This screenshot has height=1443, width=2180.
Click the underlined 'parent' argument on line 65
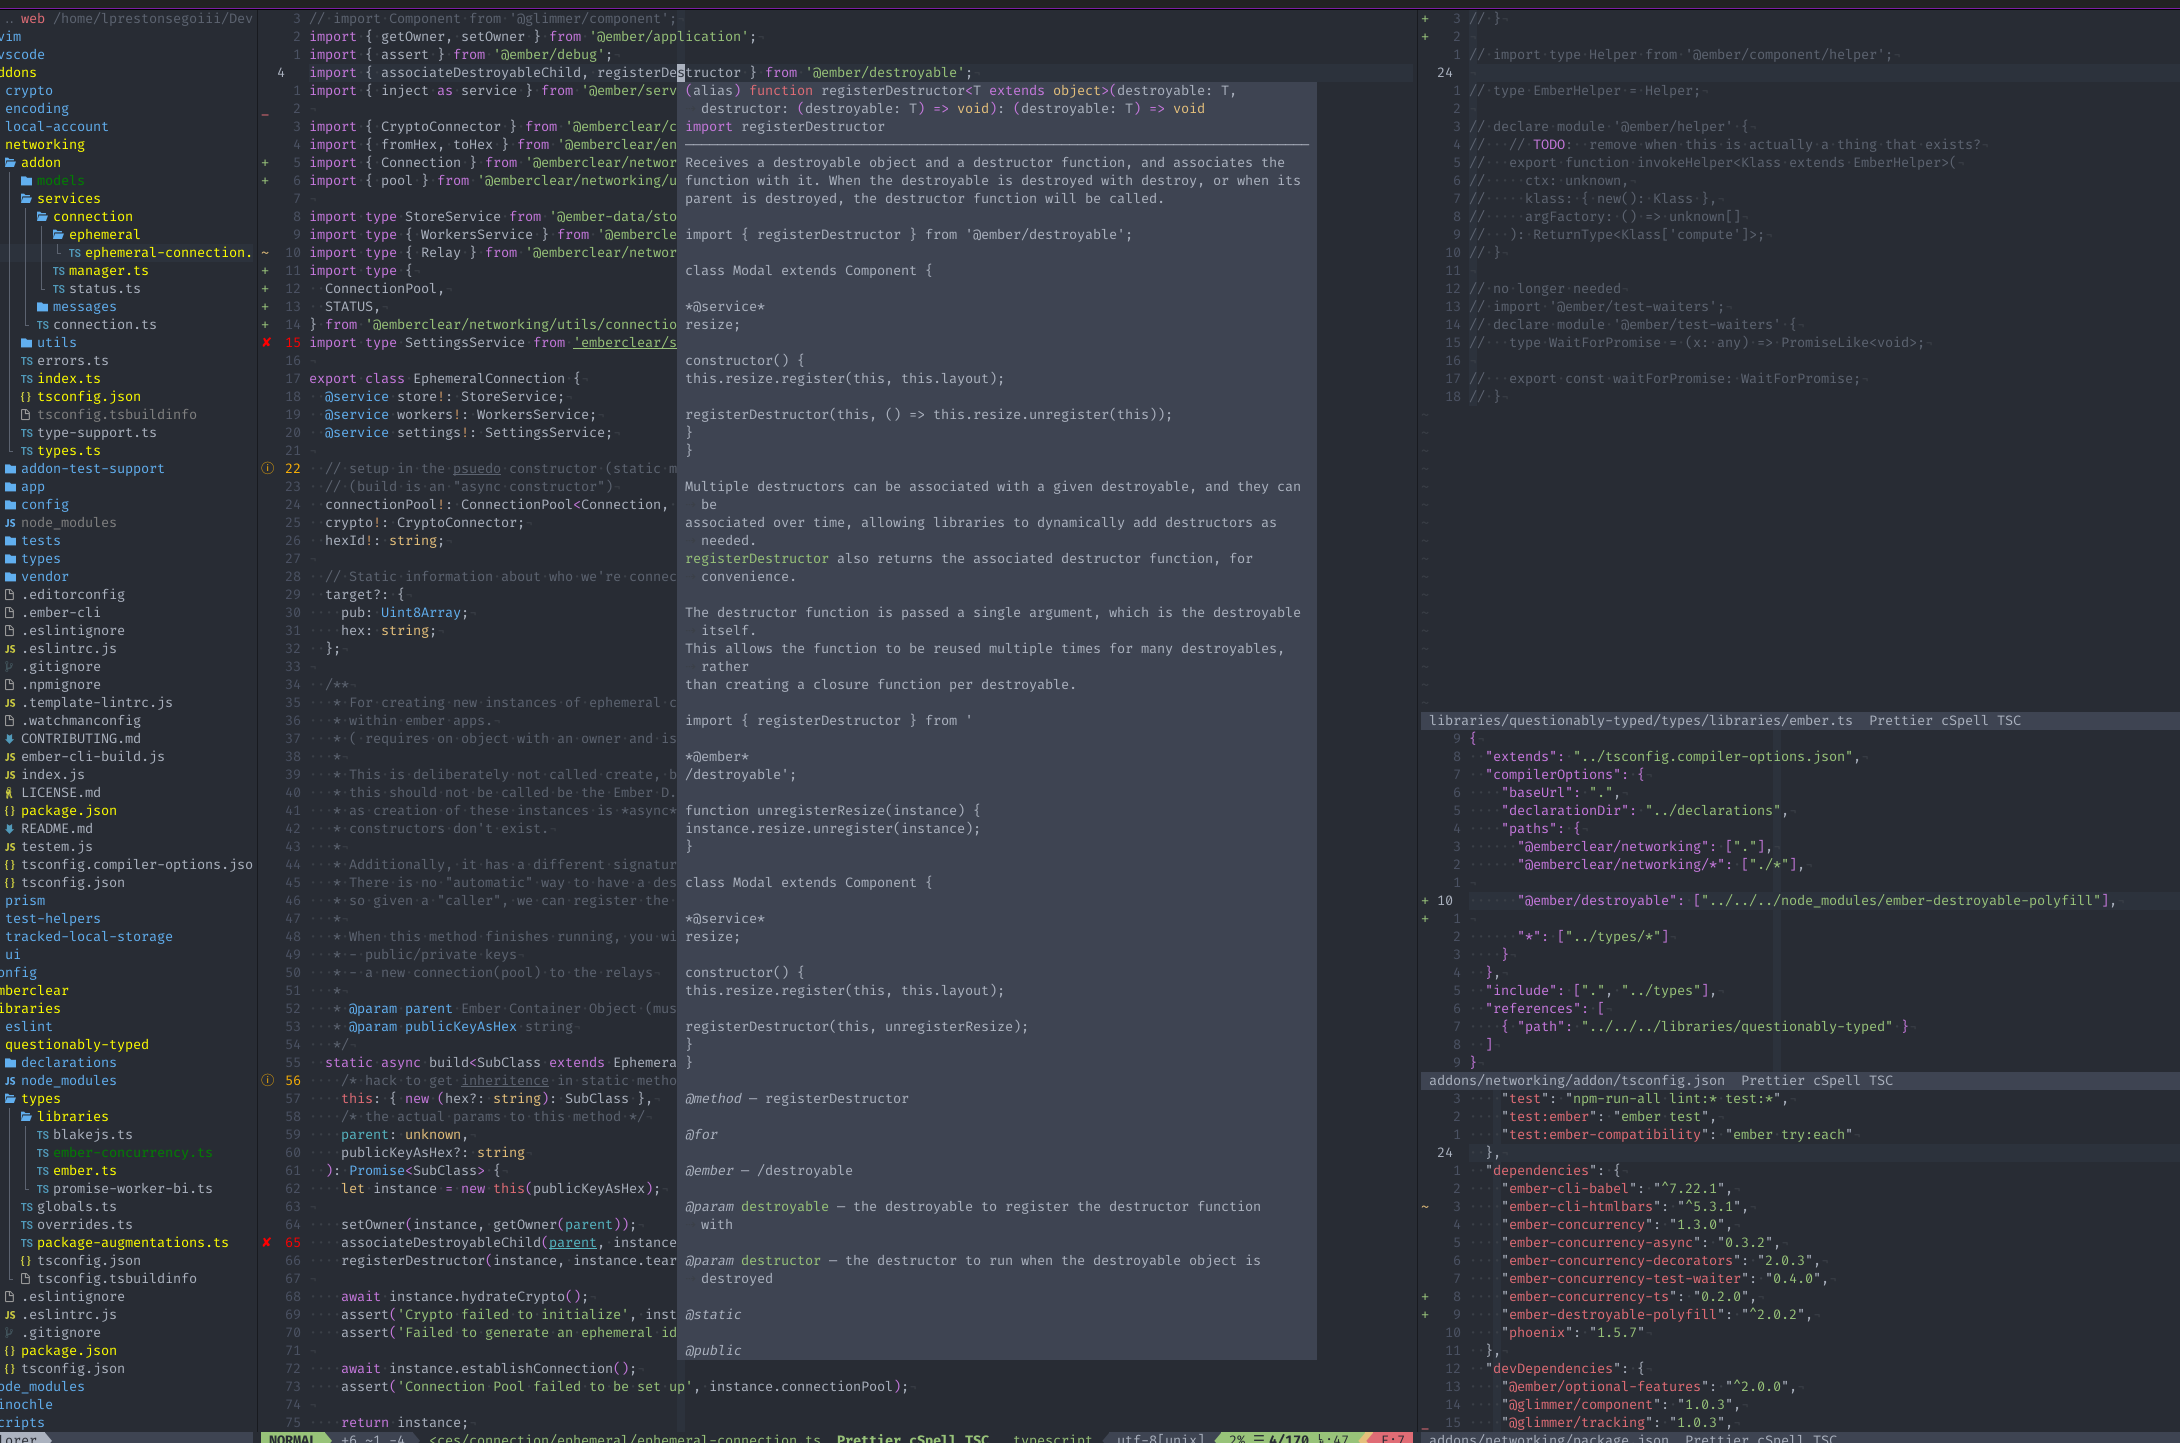point(572,1243)
